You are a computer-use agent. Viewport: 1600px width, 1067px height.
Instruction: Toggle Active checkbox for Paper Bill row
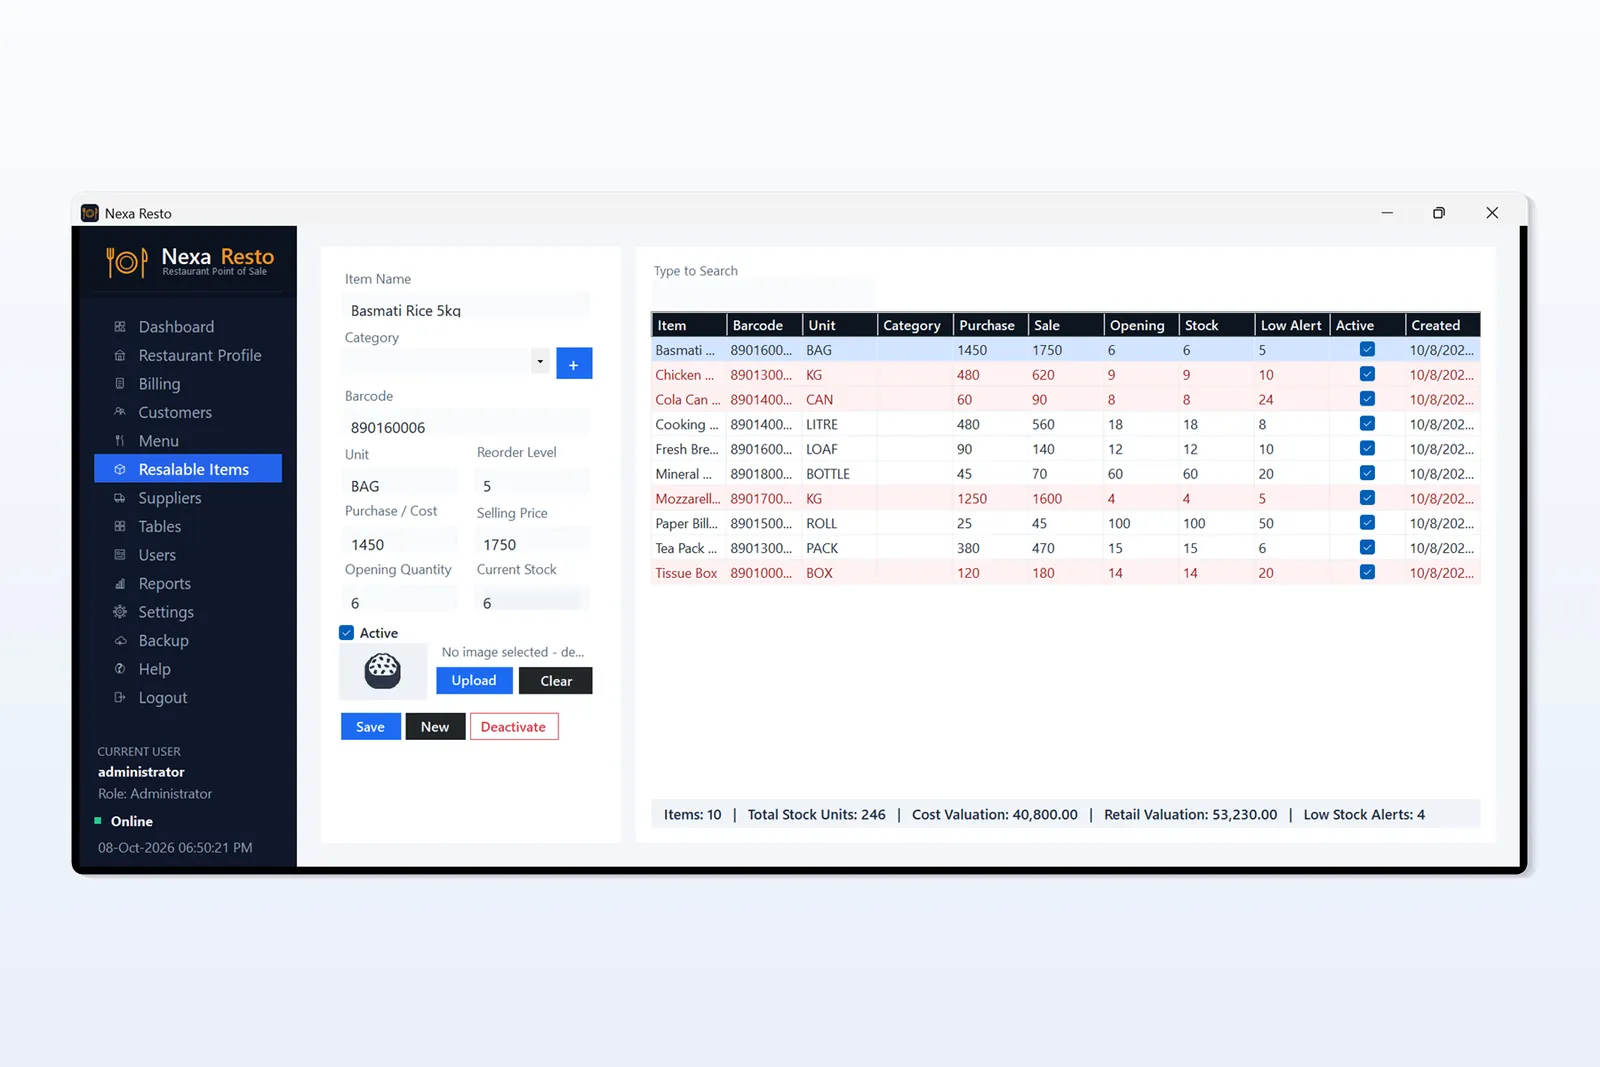click(1367, 523)
